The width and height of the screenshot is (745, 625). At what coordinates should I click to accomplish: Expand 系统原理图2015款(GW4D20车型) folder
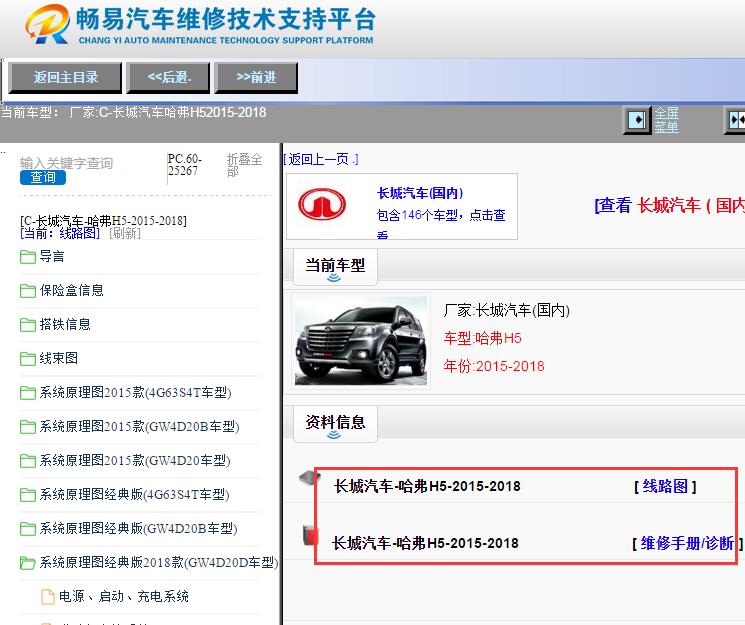tap(135, 461)
